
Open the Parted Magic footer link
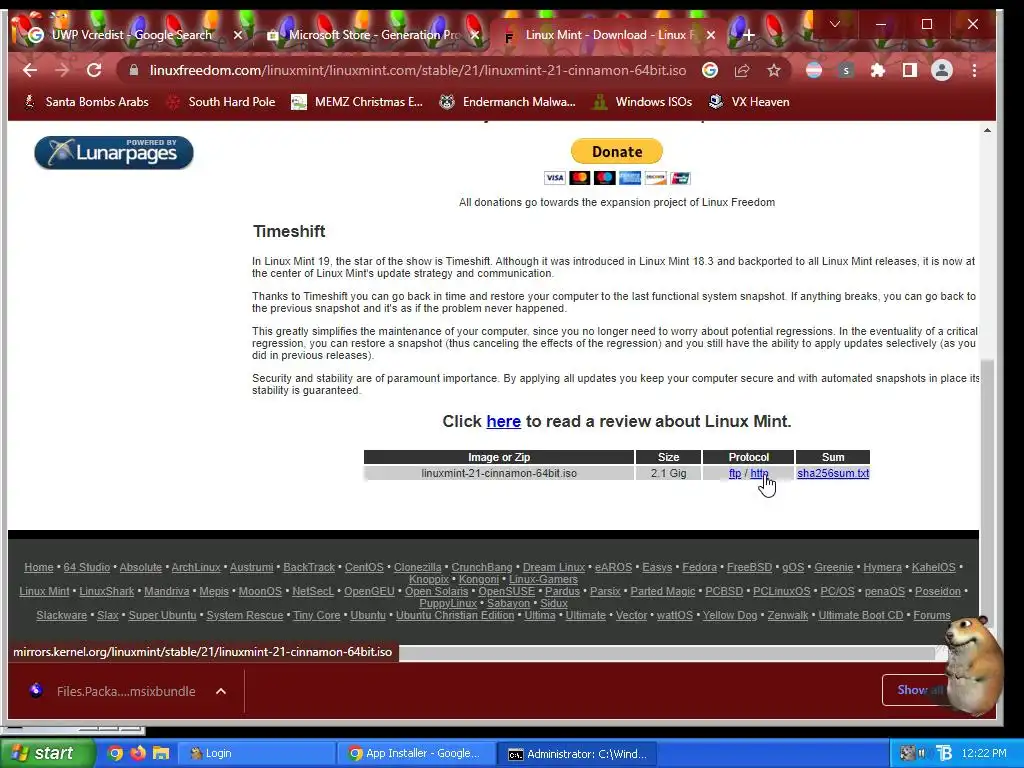662,592
